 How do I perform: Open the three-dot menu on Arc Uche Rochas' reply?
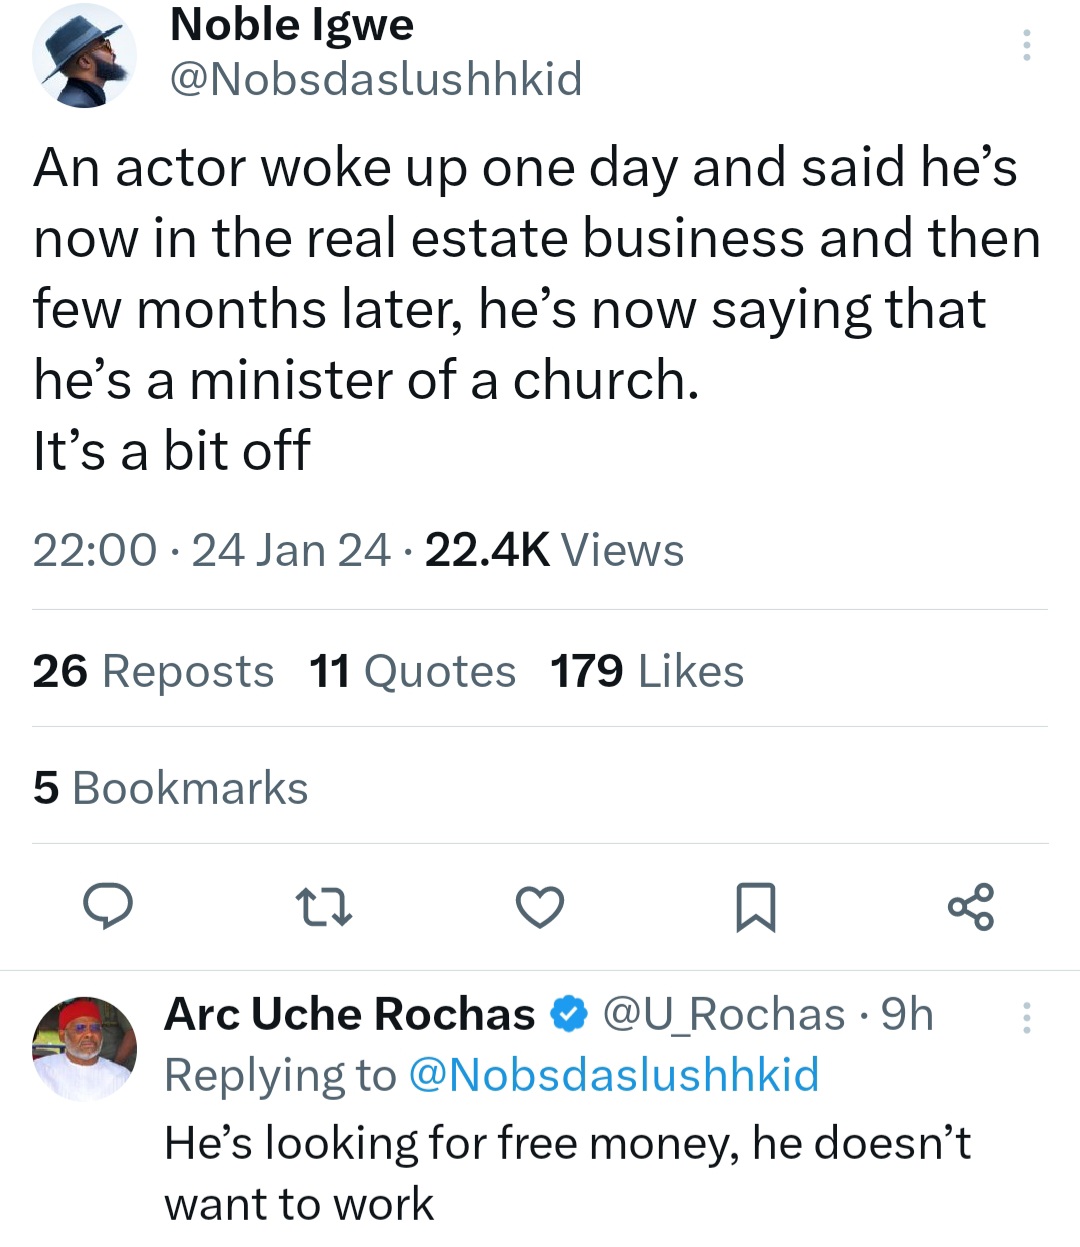click(1026, 1017)
